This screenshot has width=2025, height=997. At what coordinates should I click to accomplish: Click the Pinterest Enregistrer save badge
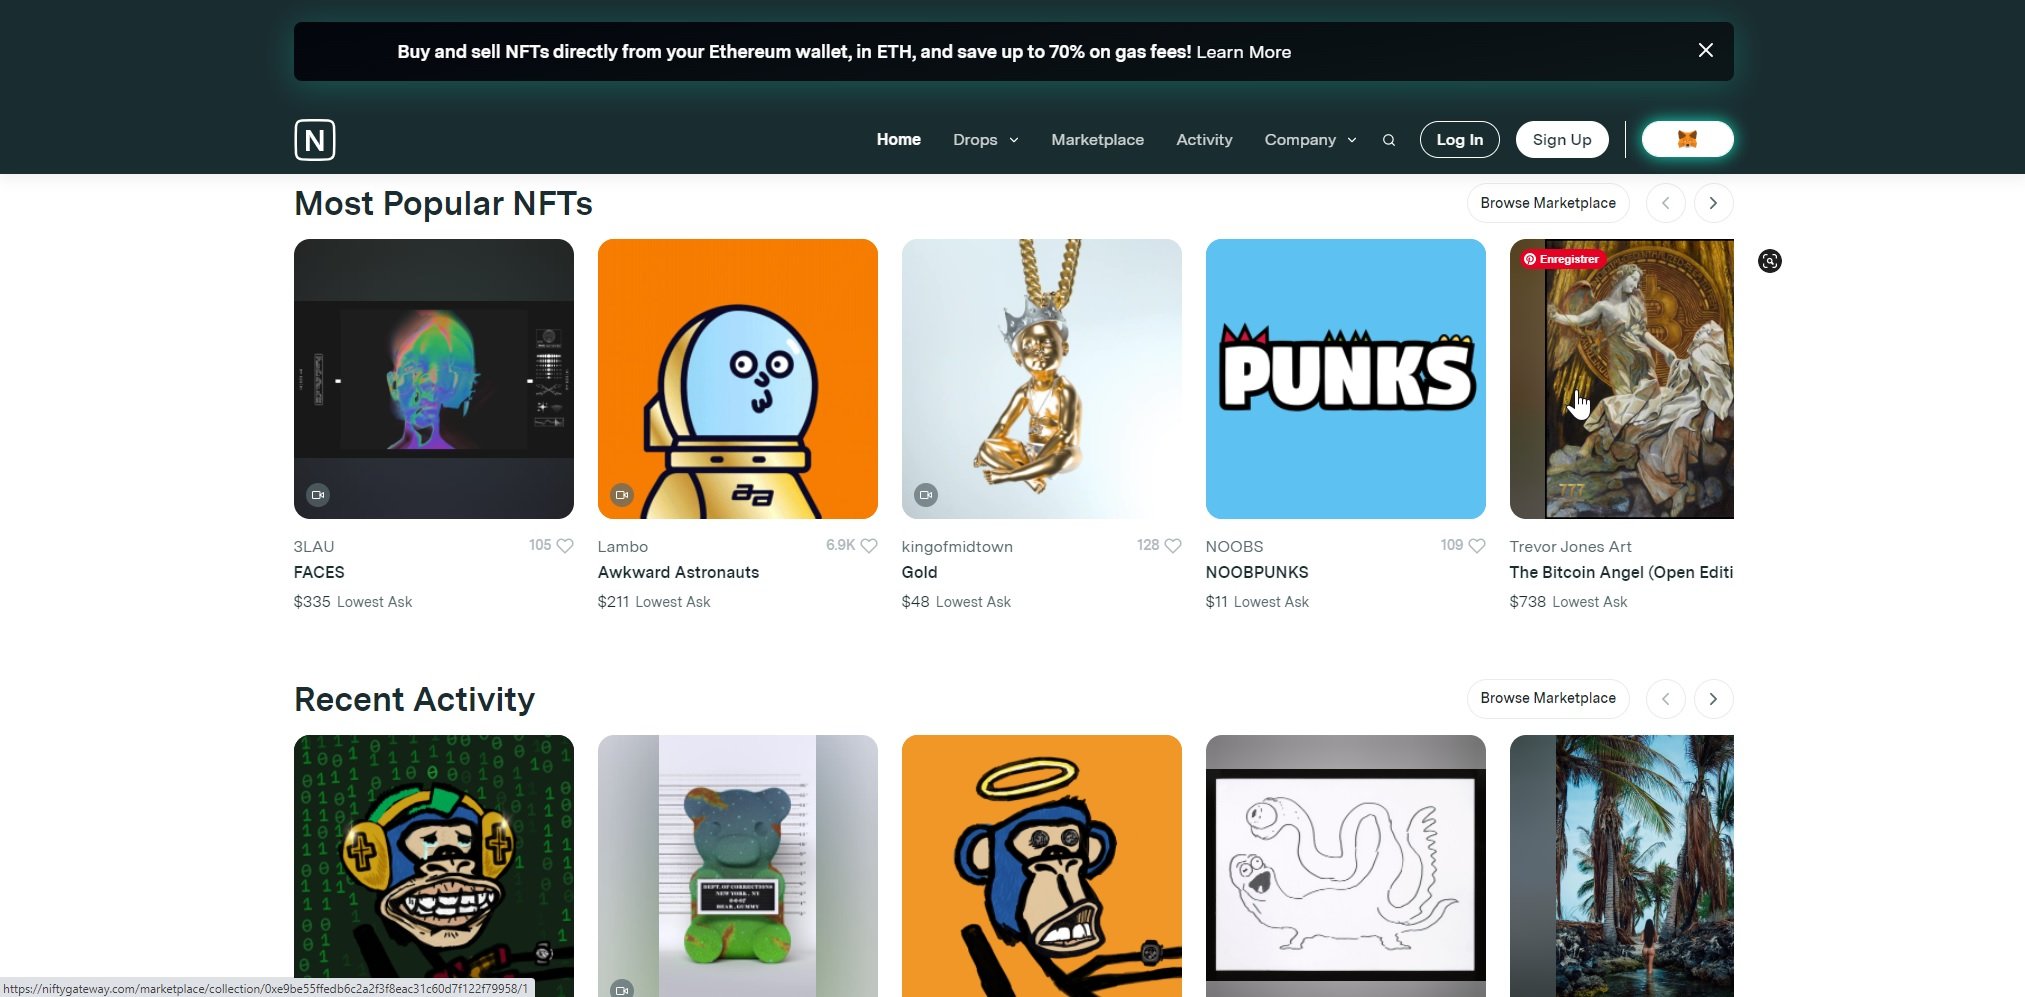click(x=1562, y=259)
